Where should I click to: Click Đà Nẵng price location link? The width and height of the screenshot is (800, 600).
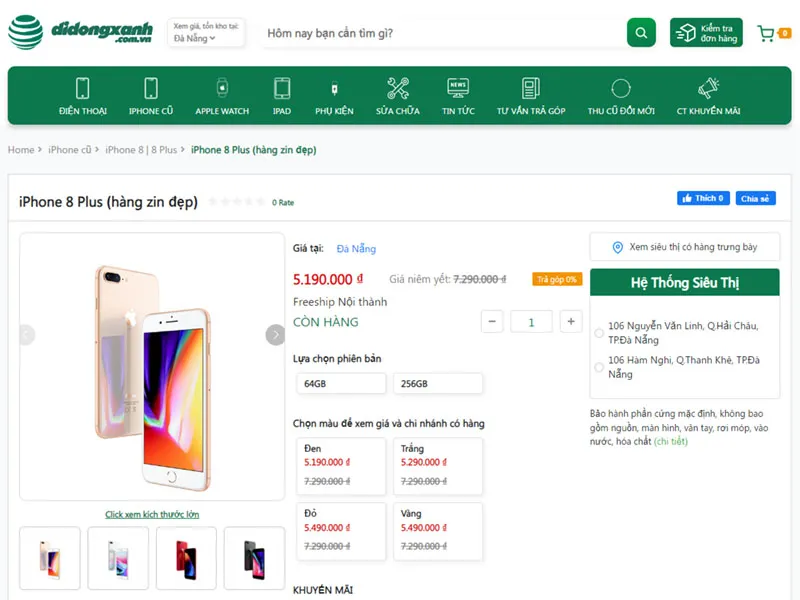356,248
